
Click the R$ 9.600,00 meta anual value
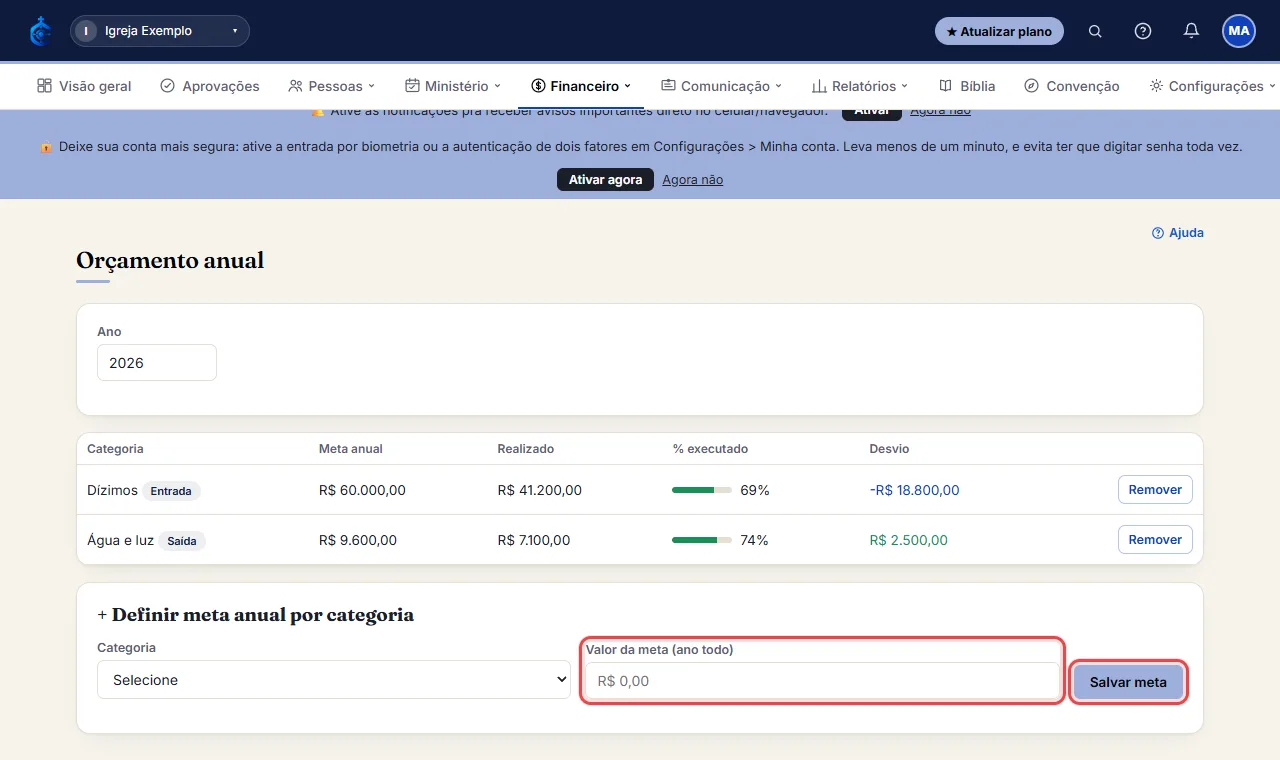358,540
